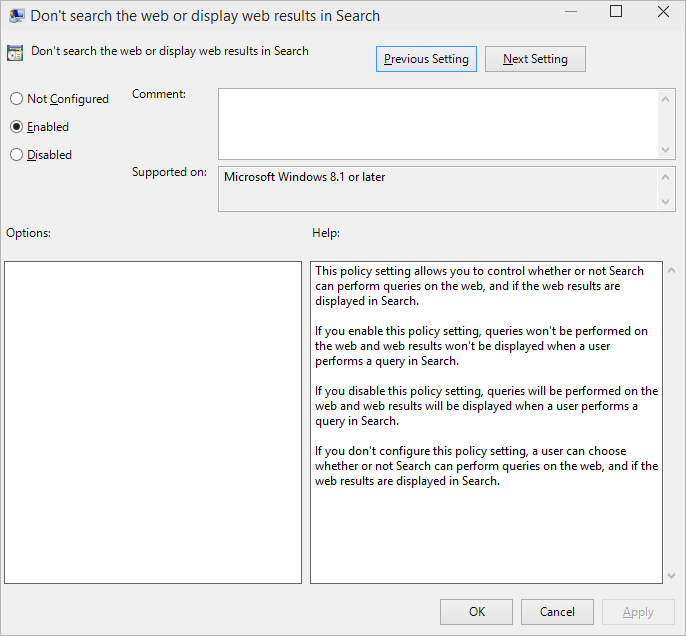Minimize the policy window
The width and height of the screenshot is (686, 636).
(x=571, y=12)
